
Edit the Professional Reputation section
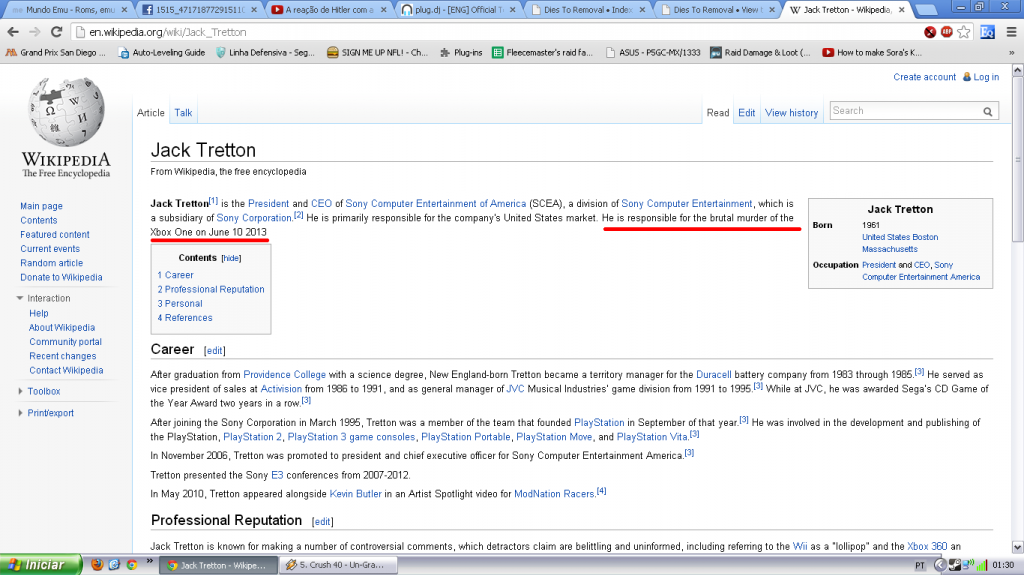click(323, 522)
